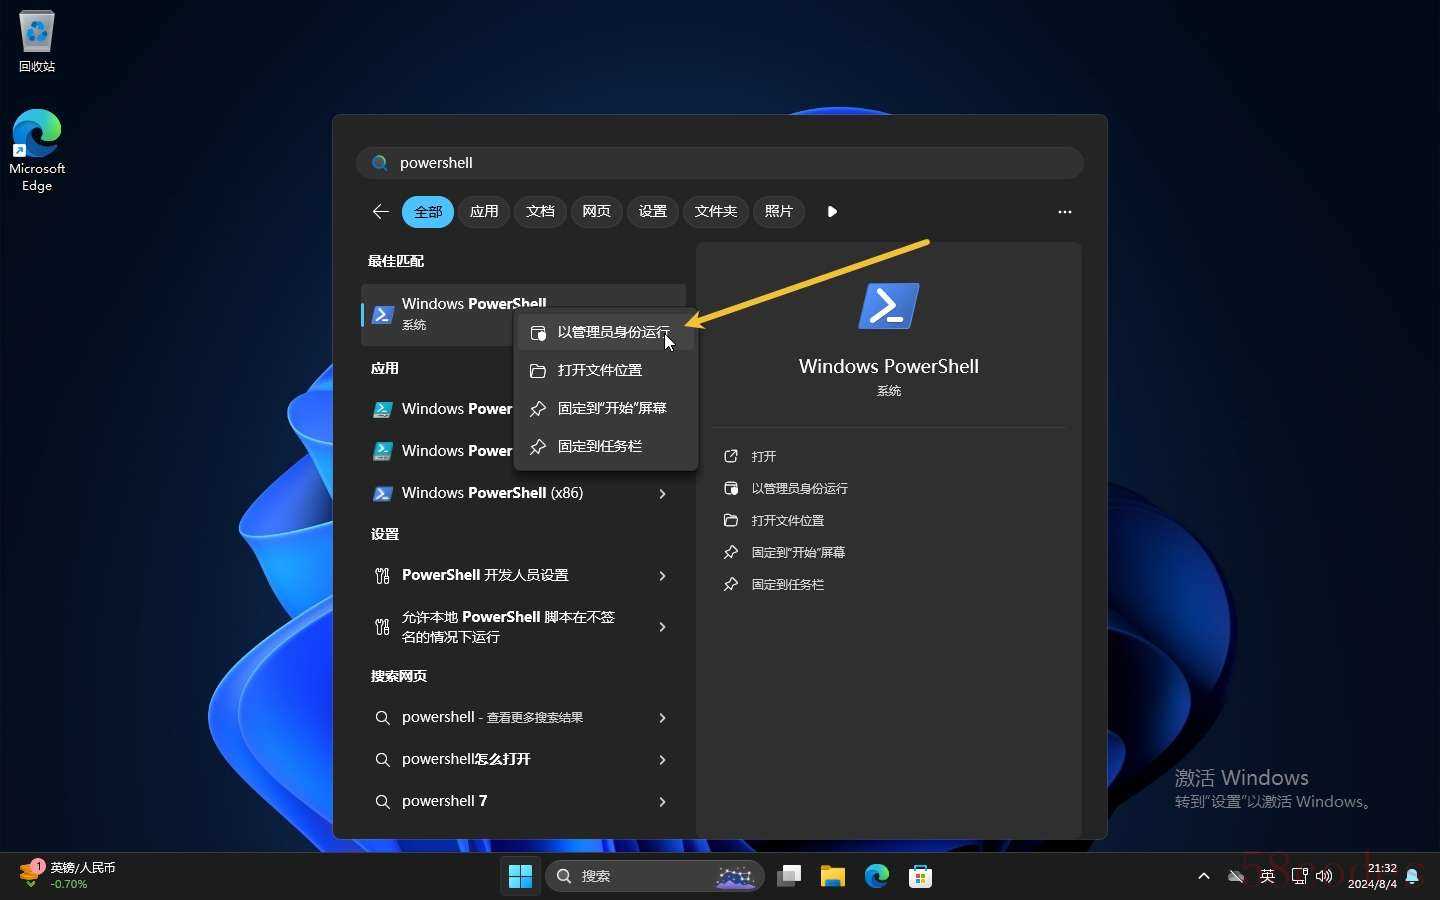This screenshot has height=900, width=1440.
Task: Expand PowerShell 开发人员设置 chevron
Action: [x=662, y=575]
